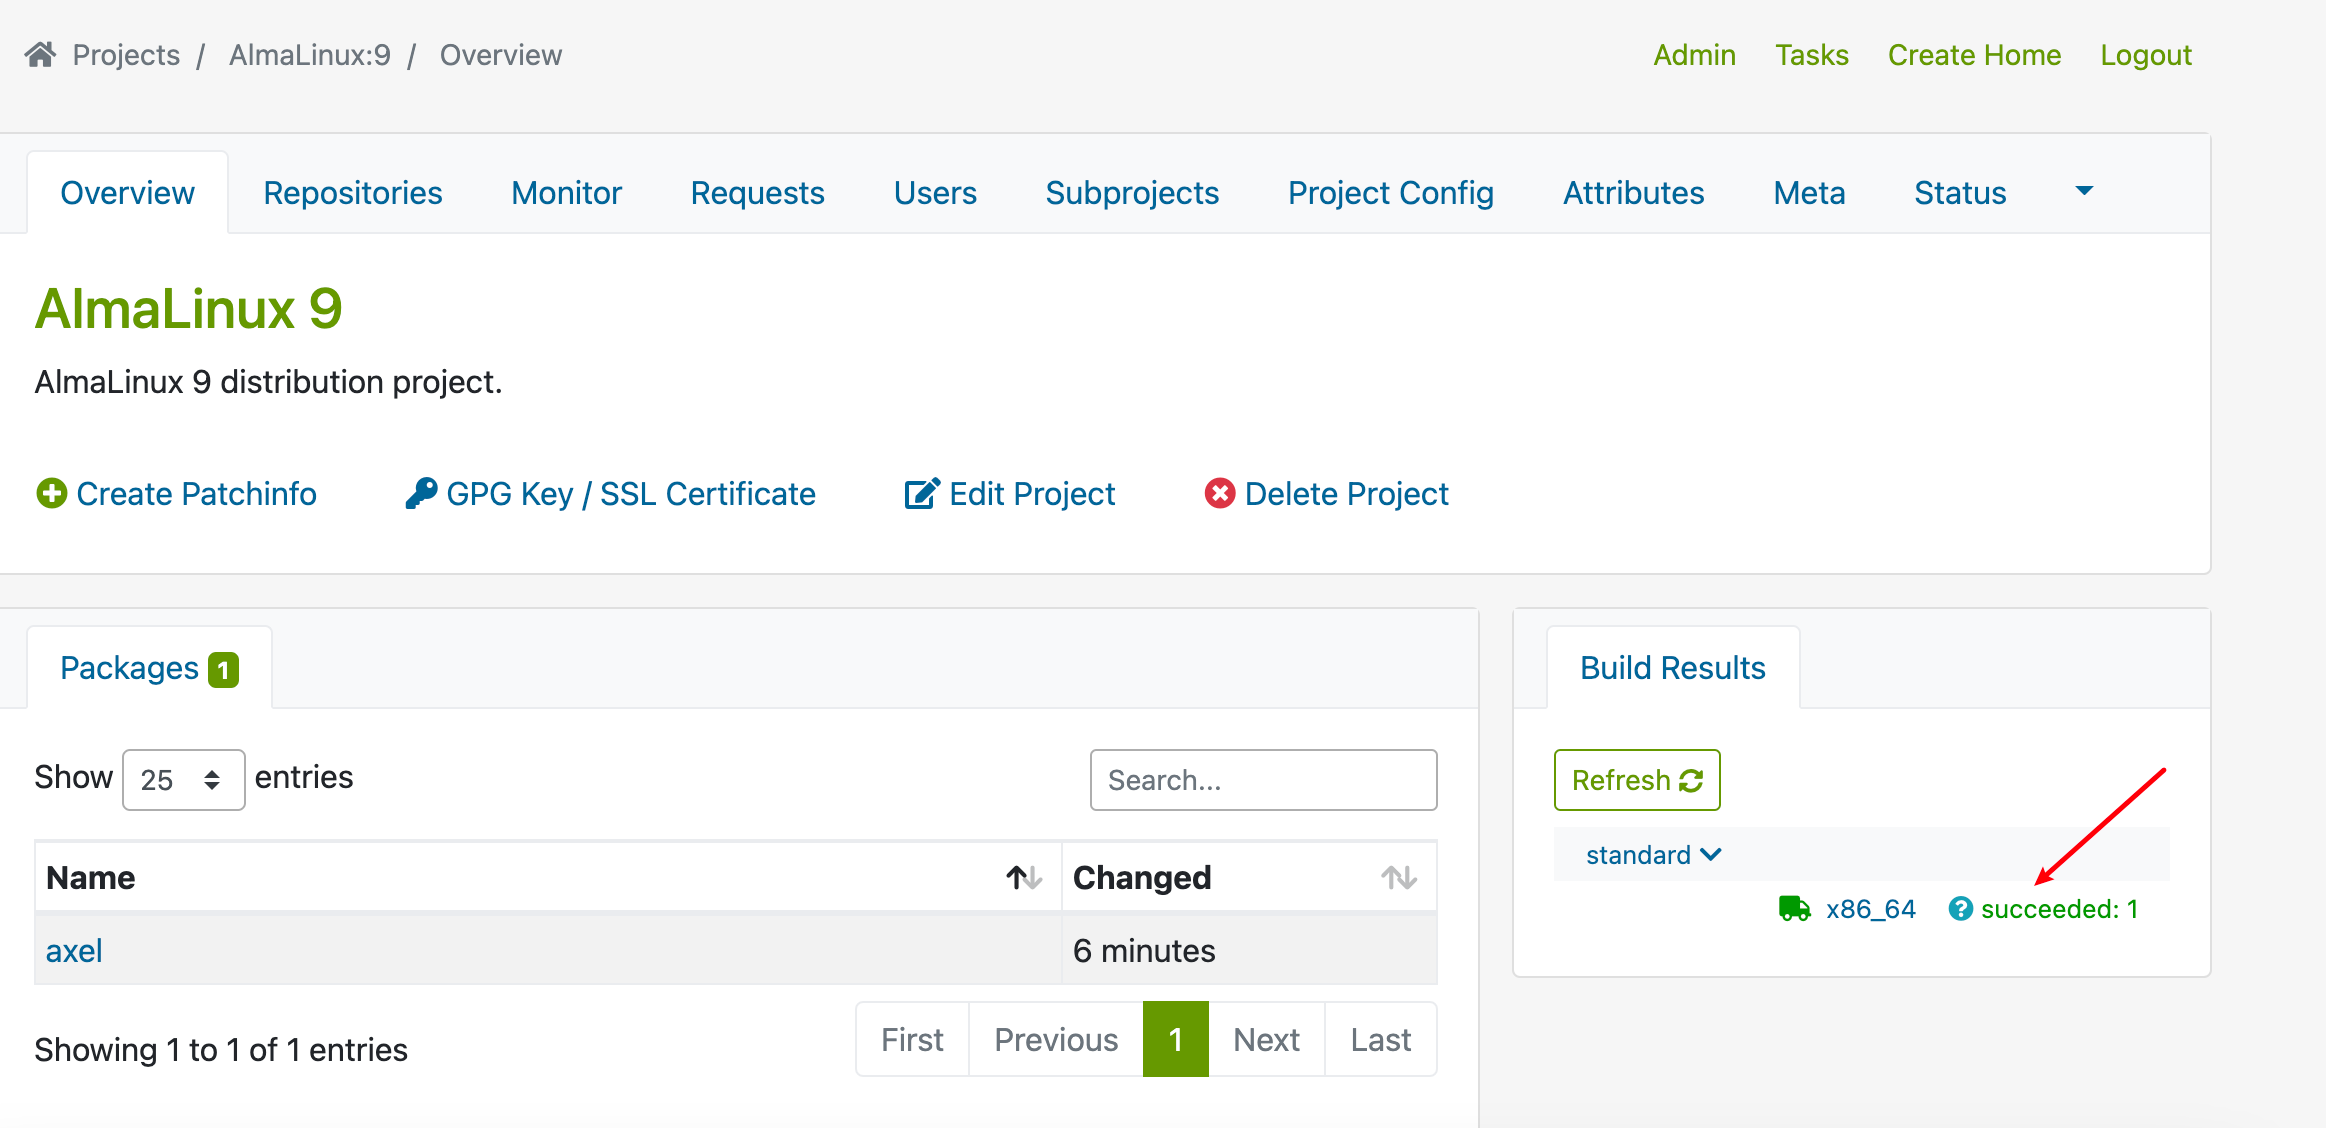Click the 6 minutes changed cell
Viewport: 2326px width, 1128px height.
(1249, 950)
